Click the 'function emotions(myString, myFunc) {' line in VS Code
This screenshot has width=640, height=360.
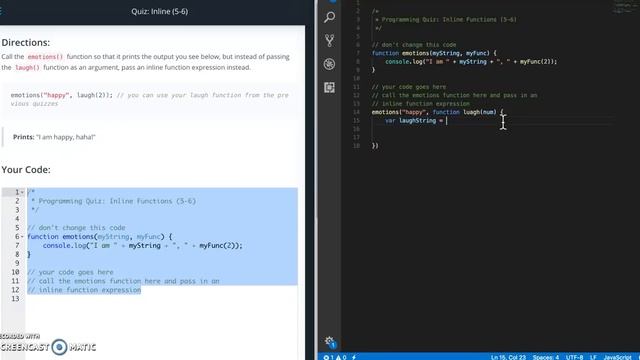[434, 53]
